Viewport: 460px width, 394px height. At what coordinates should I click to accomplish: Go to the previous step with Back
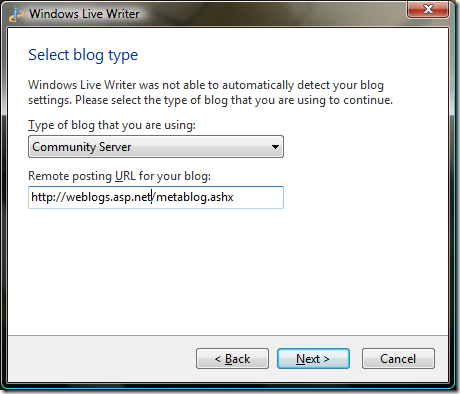pos(232,359)
